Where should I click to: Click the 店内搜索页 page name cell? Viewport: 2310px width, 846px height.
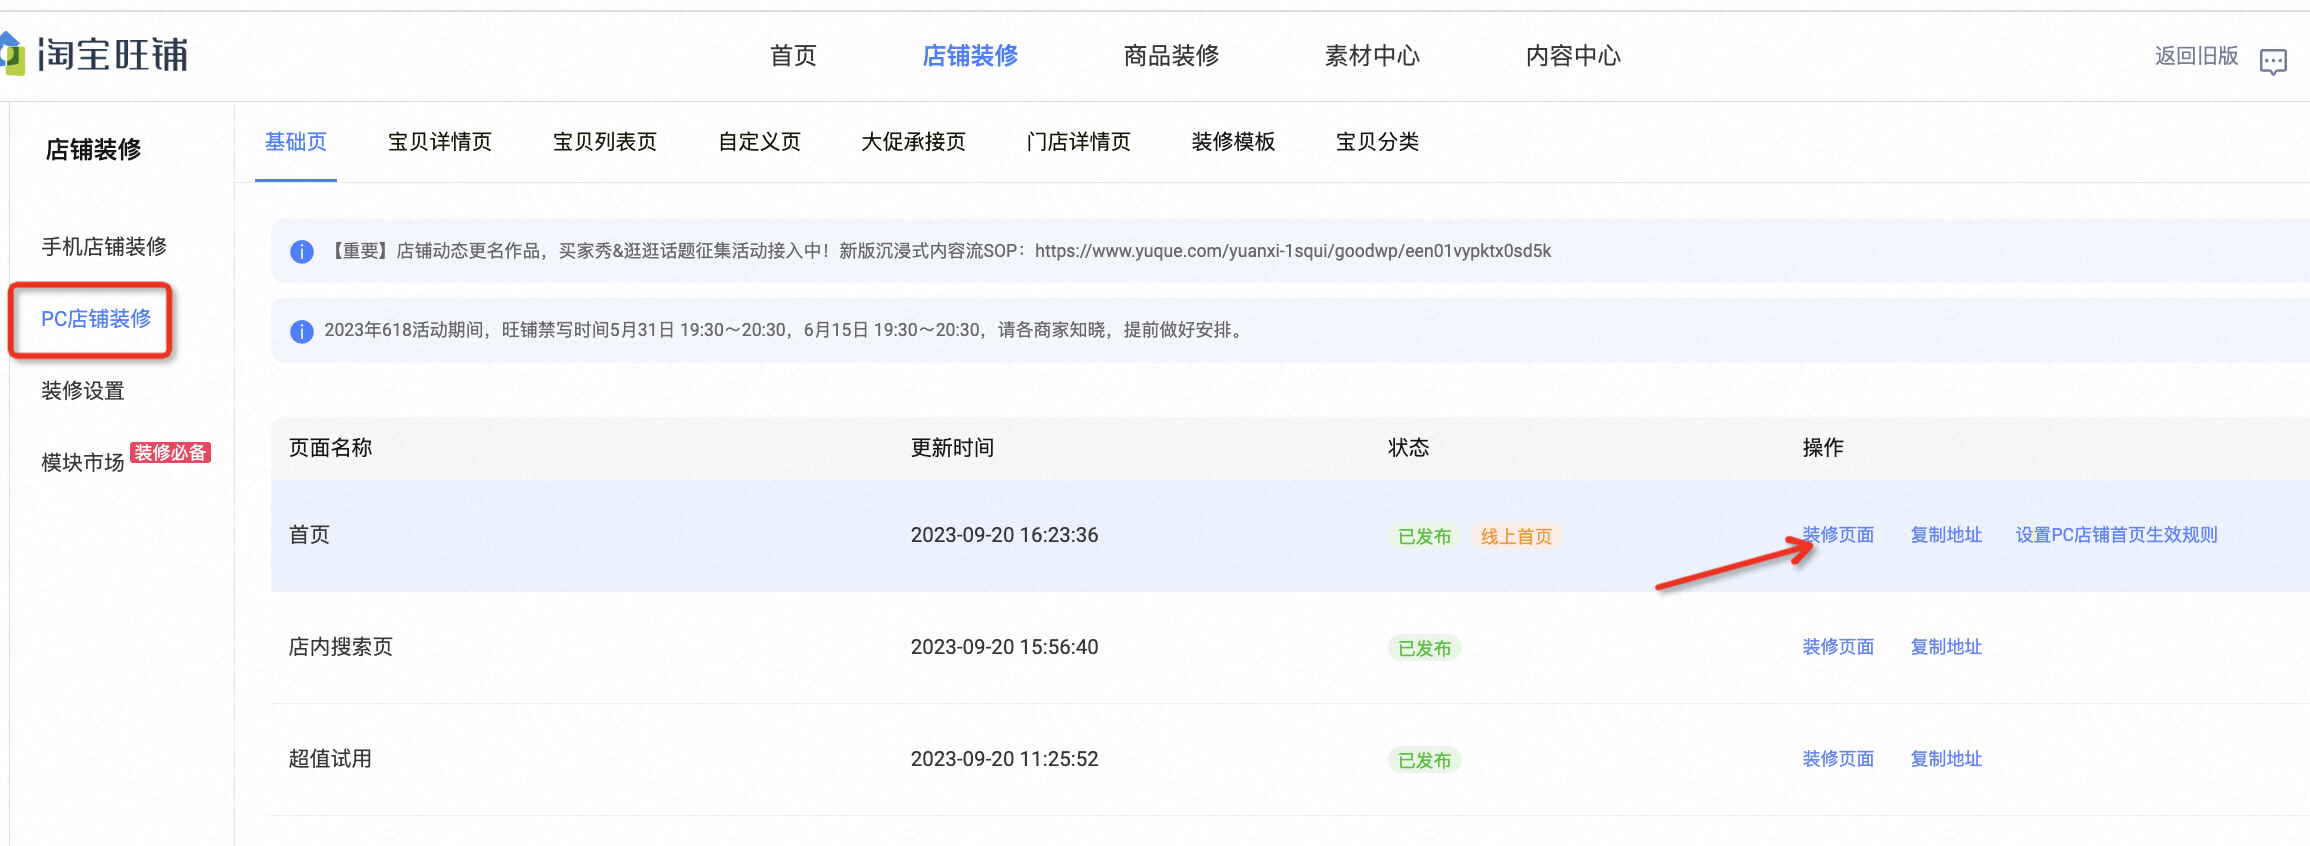pyautogui.click(x=341, y=647)
